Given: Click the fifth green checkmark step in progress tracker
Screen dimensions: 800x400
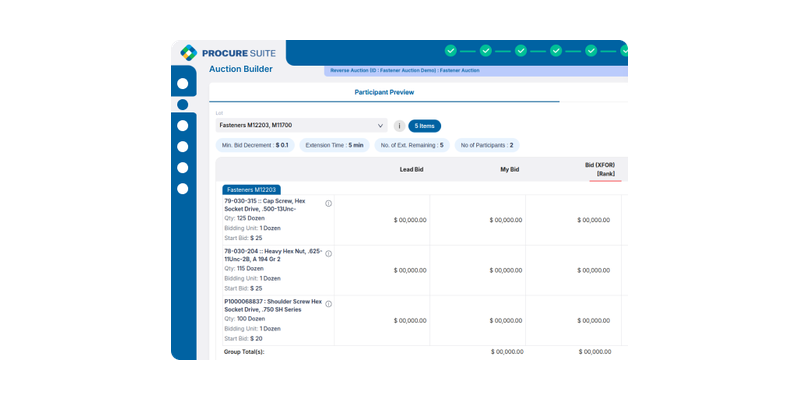Looking at the screenshot, I should (591, 51).
